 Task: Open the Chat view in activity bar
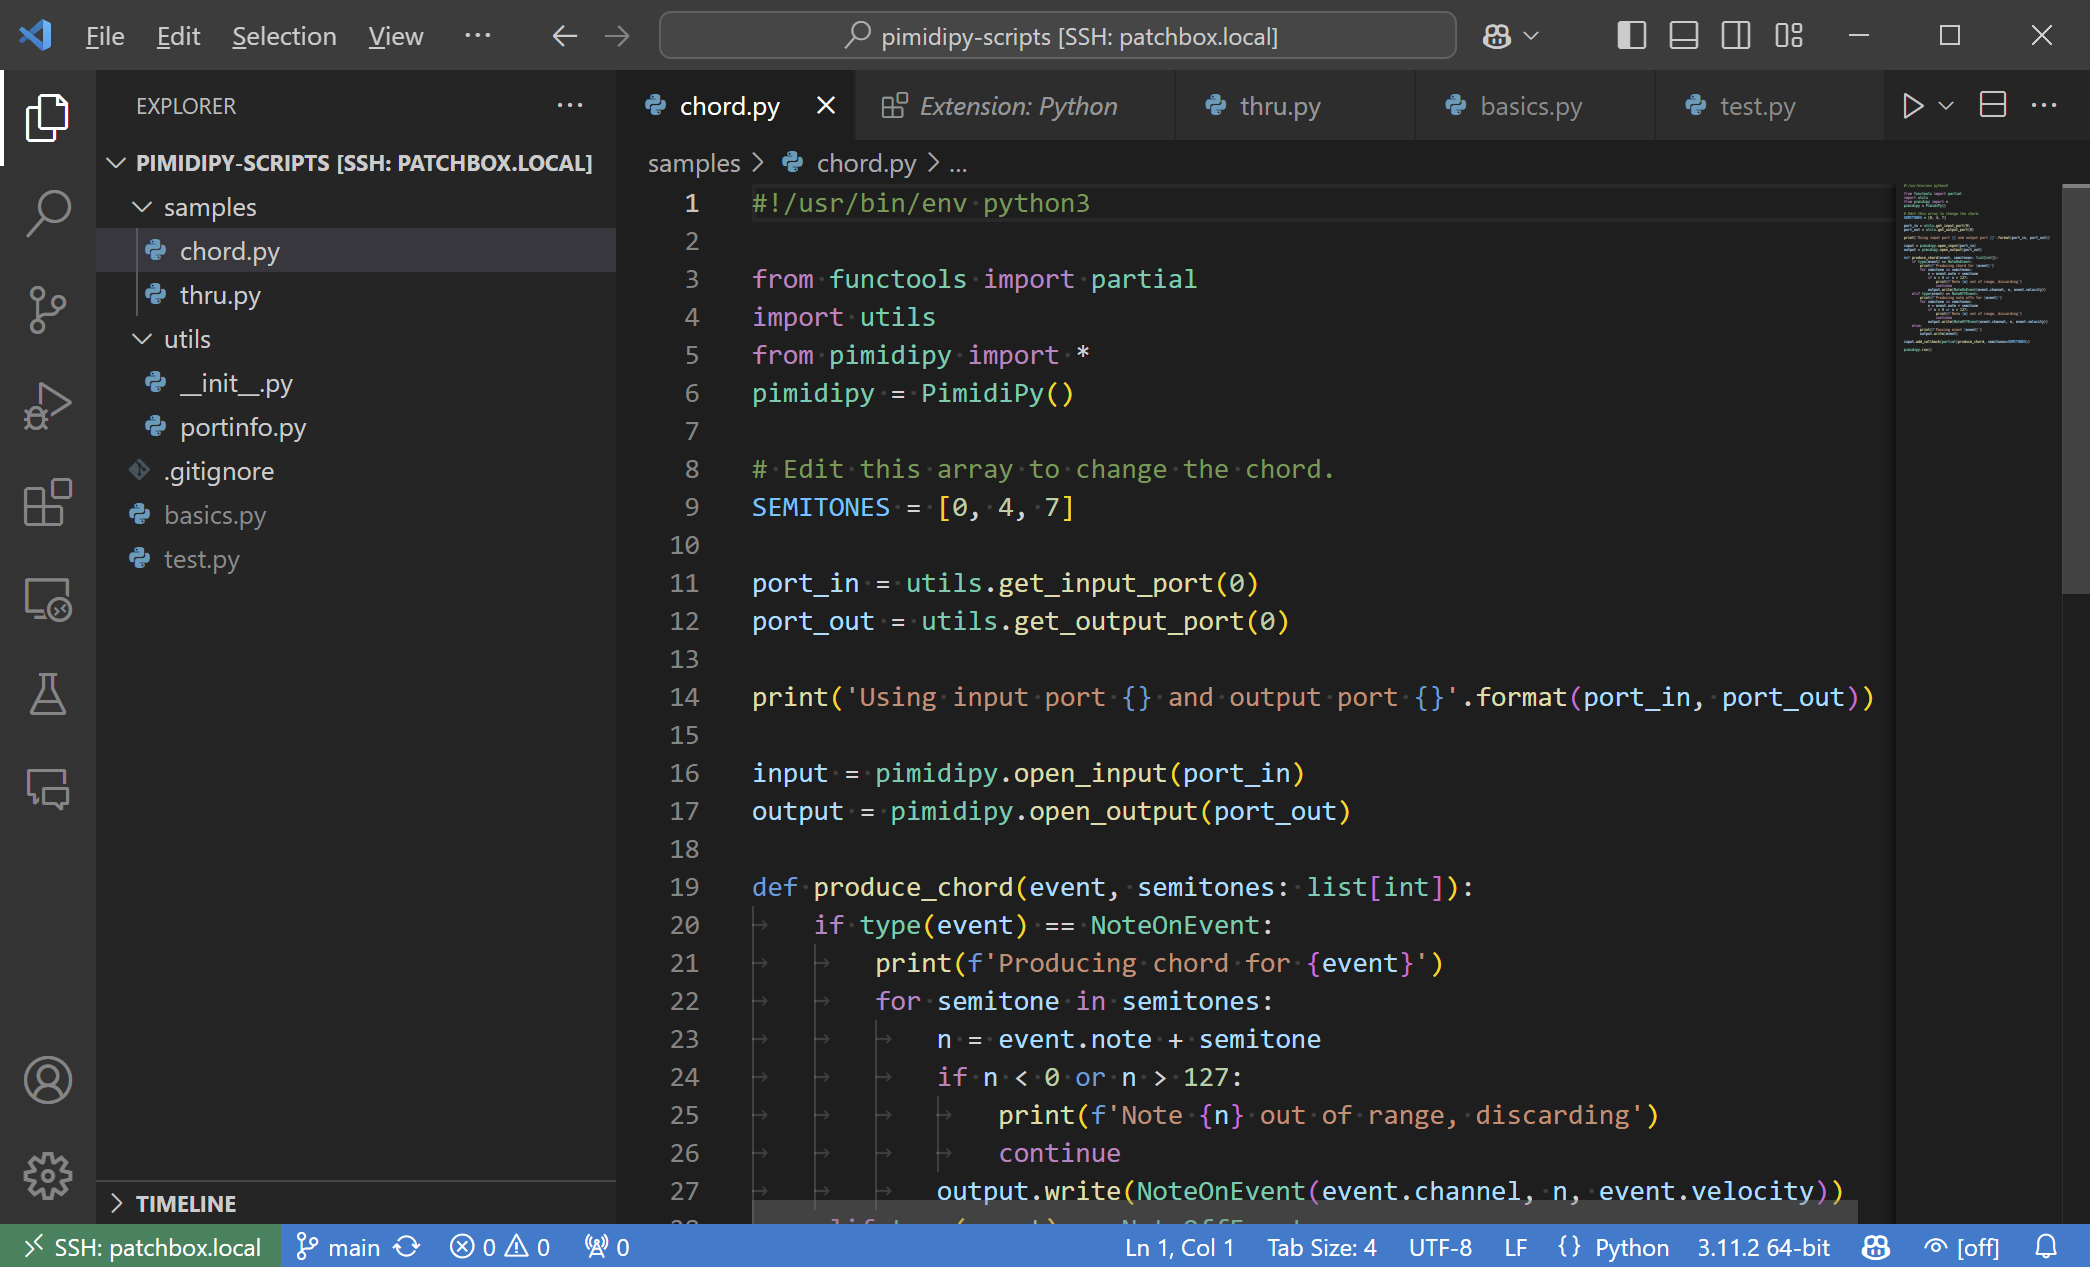(47, 789)
